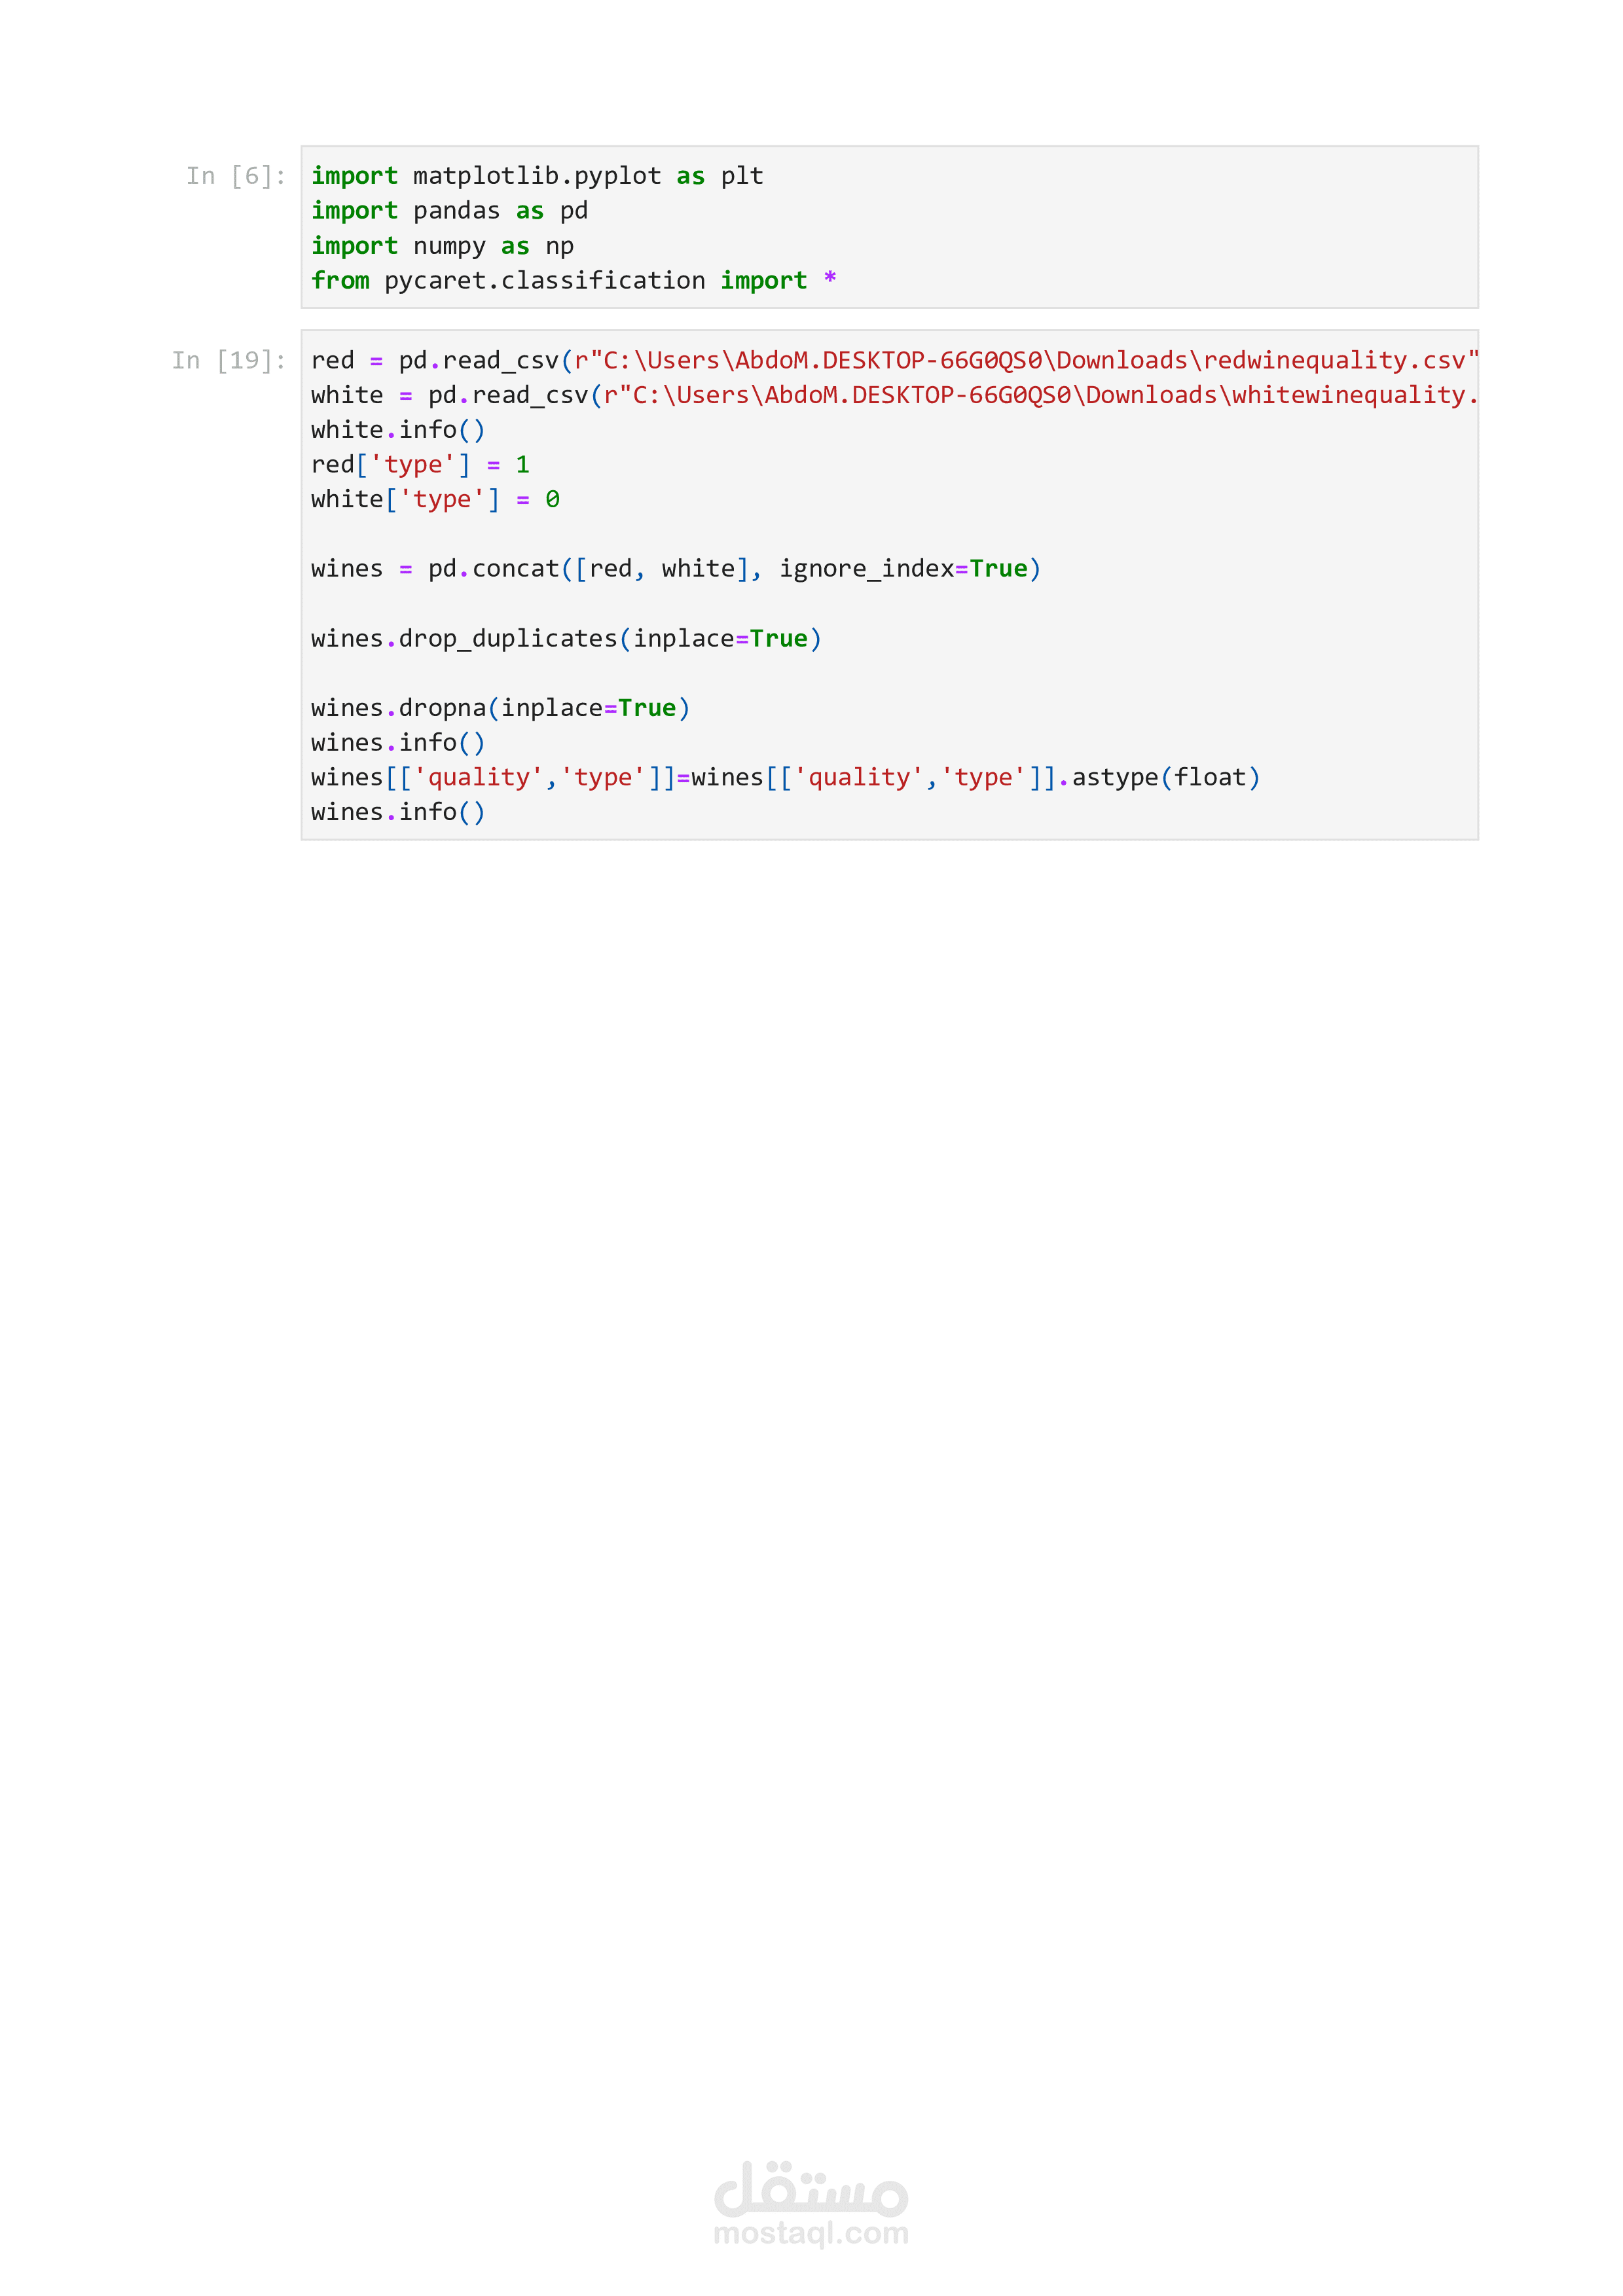Click the pd.concat code line

click(675, 569)
